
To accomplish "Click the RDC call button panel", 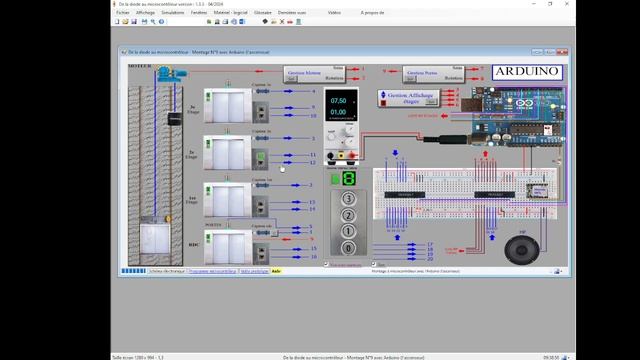I will click(x=261, y=253).
